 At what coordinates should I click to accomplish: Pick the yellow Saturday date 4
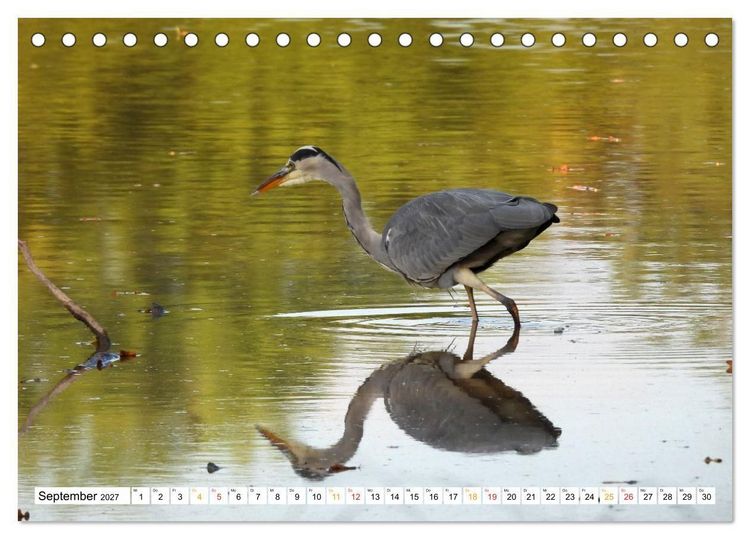pyautogui.click(x=199, y=496)
